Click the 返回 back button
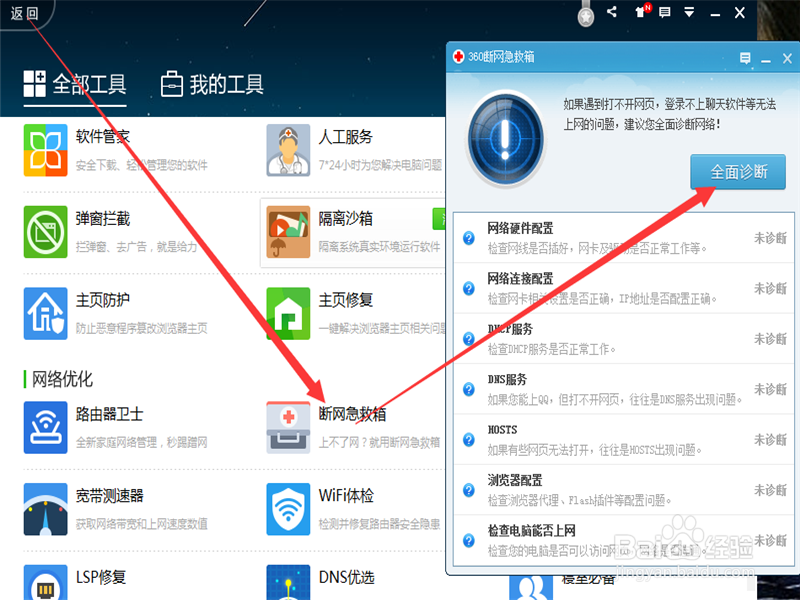 [x=26, y=14]
